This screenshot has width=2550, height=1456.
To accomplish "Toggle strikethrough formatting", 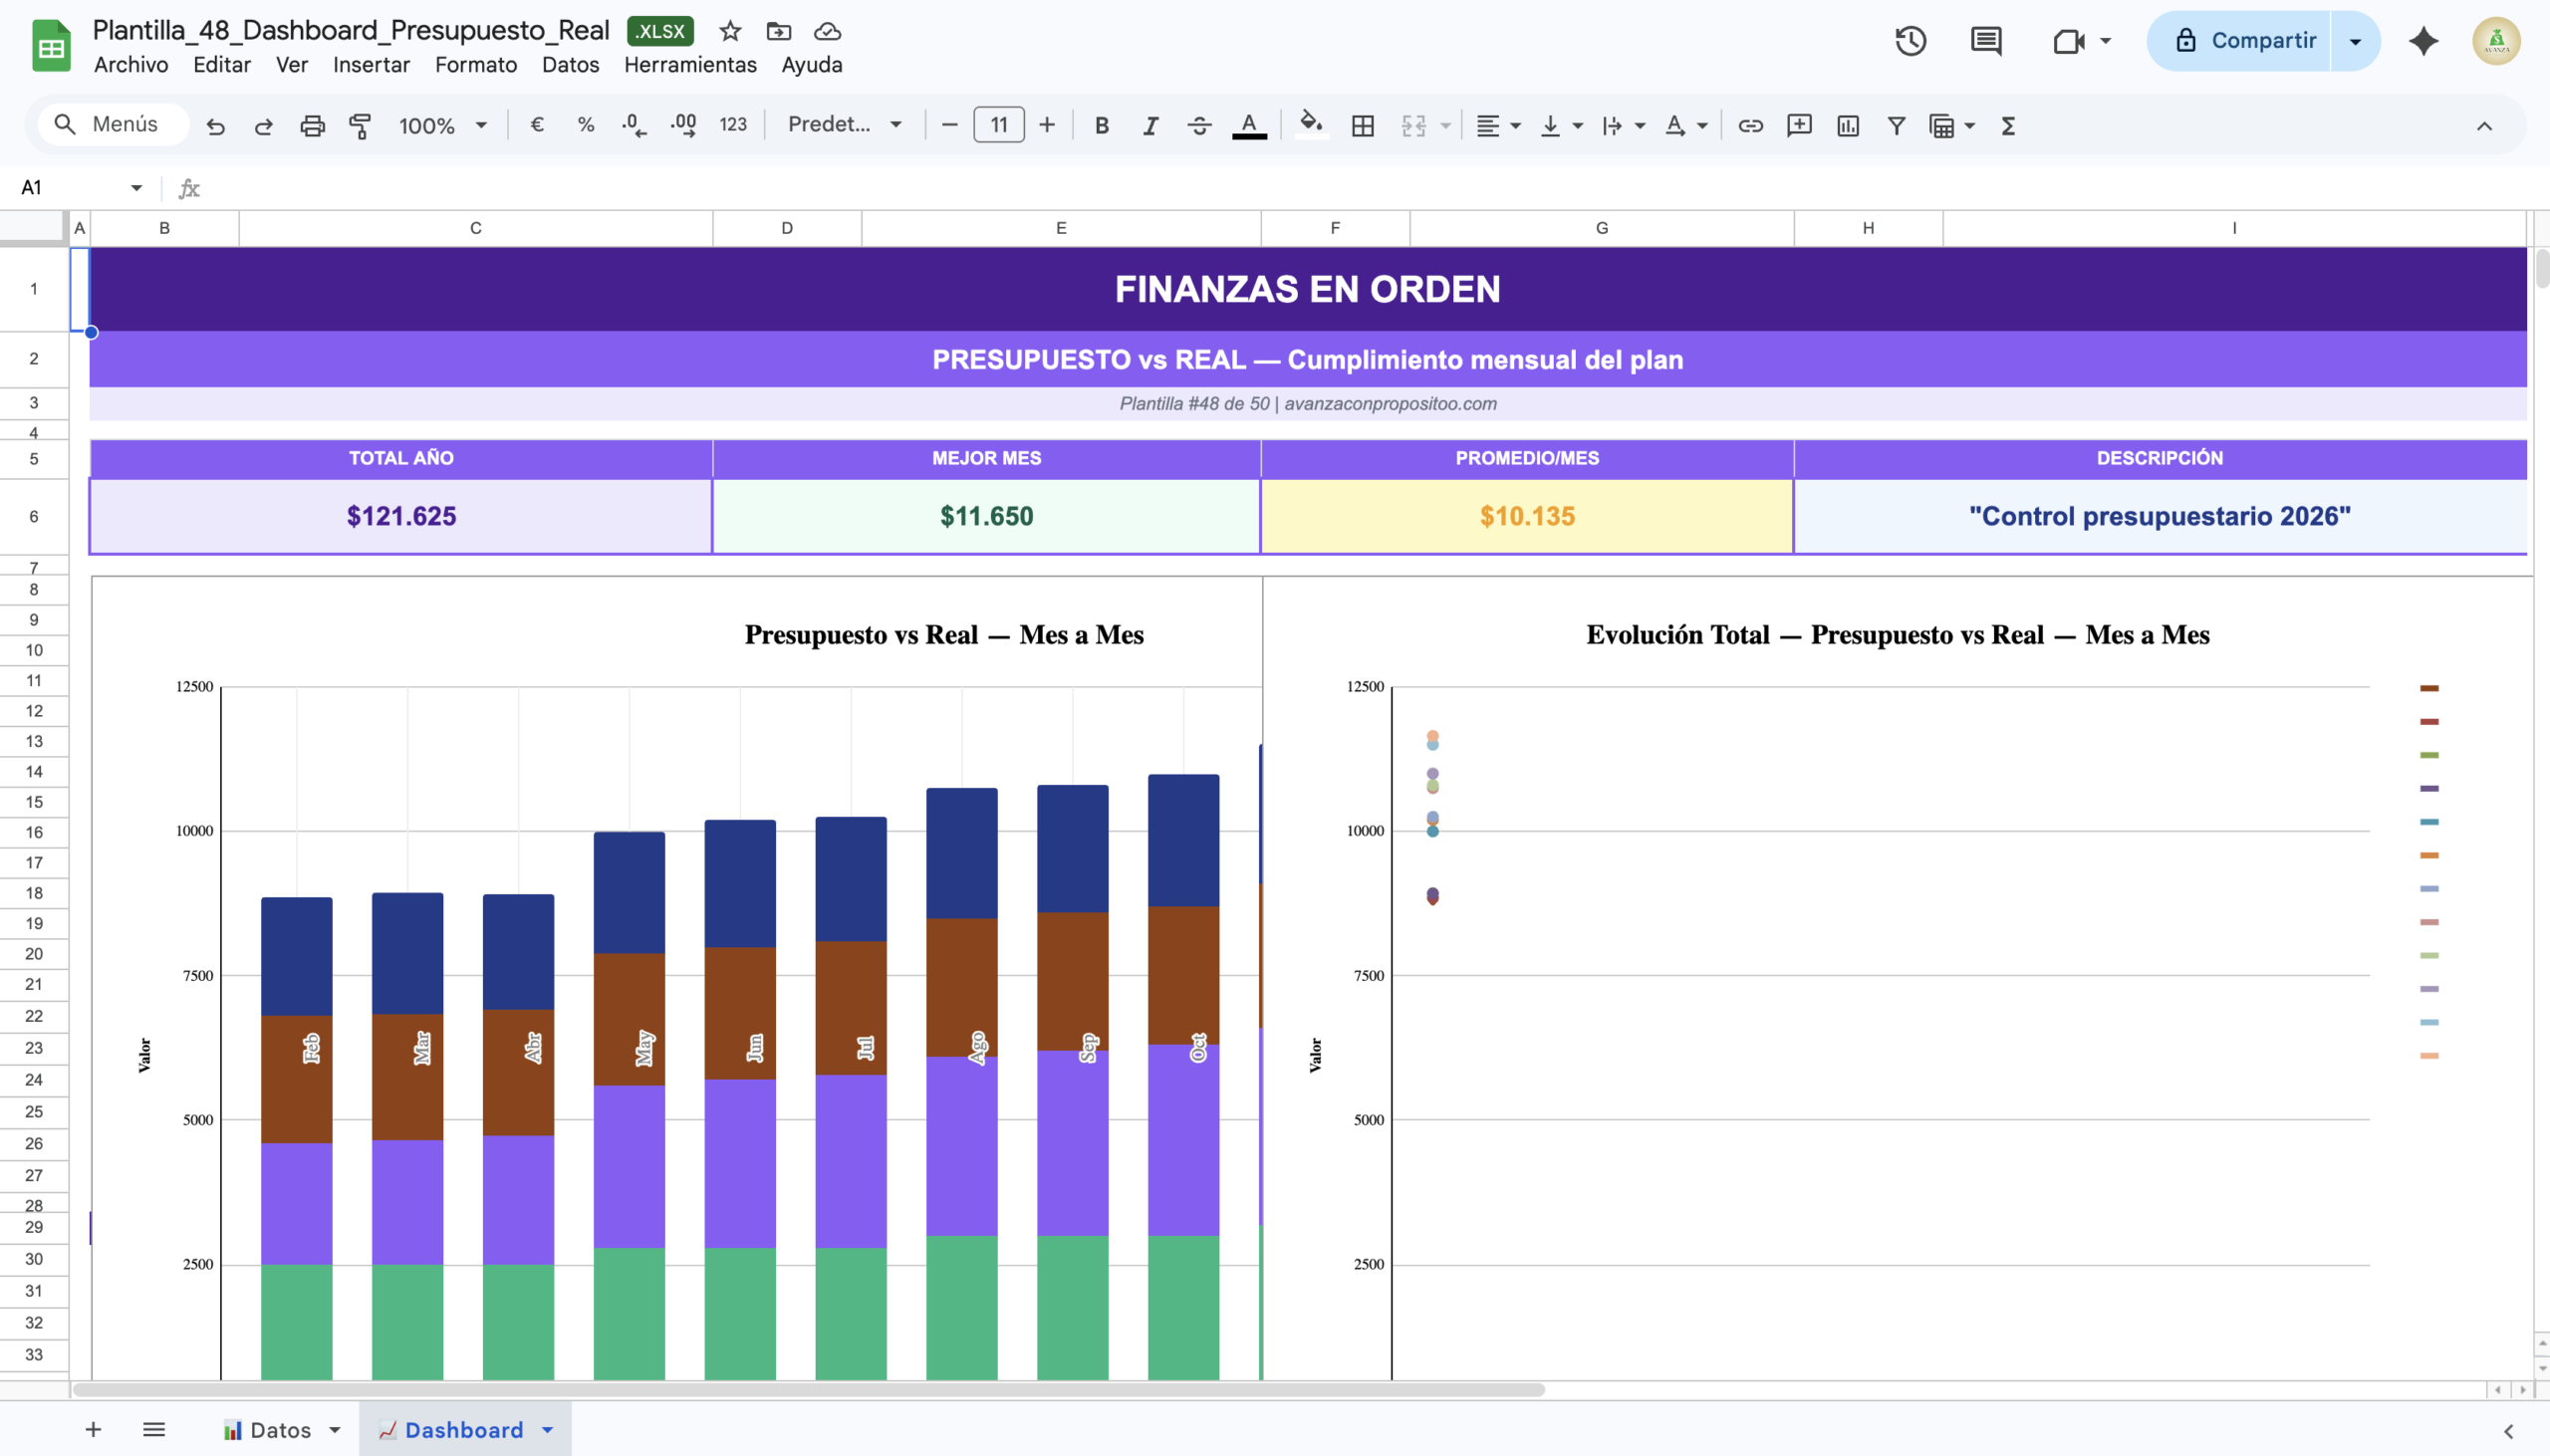I will (1199, 125).
